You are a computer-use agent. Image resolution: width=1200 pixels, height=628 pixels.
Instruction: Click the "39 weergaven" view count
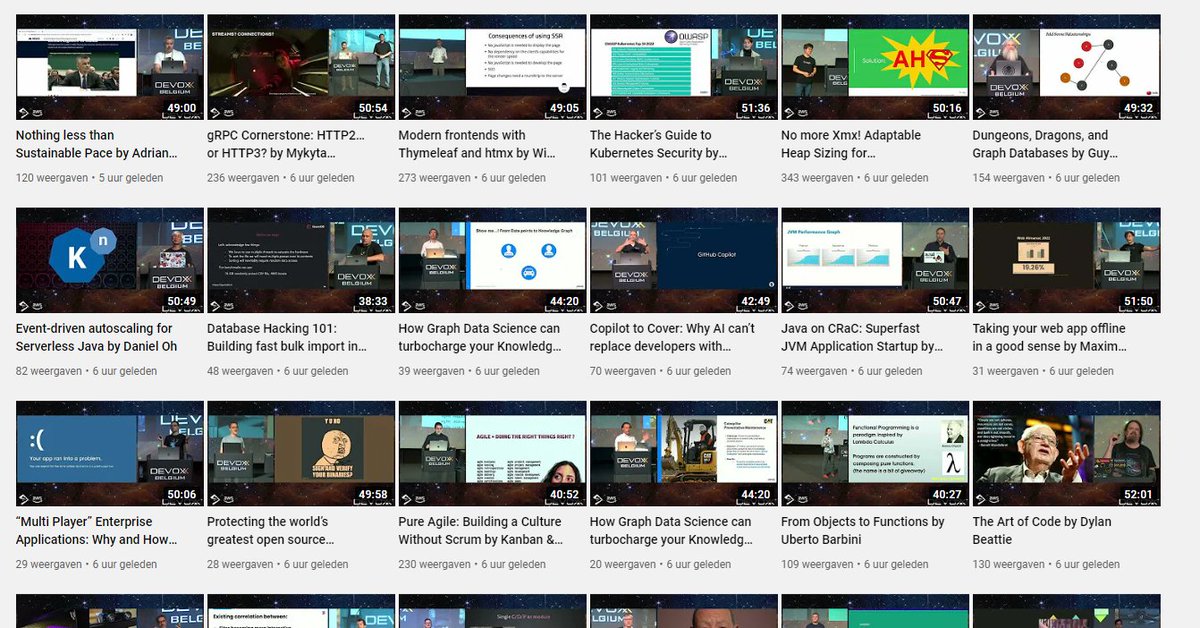pos(432,371)
